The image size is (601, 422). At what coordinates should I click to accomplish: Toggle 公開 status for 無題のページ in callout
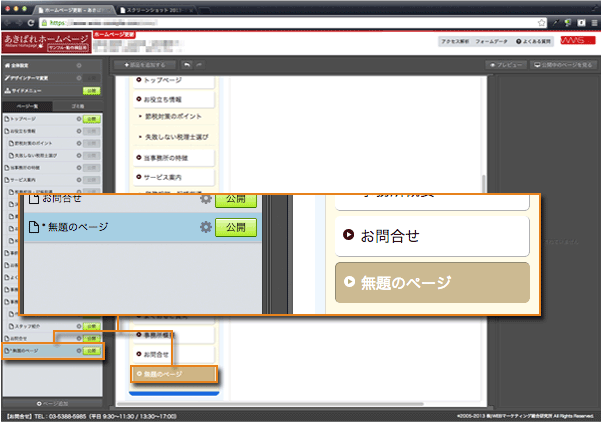point(236,228)
